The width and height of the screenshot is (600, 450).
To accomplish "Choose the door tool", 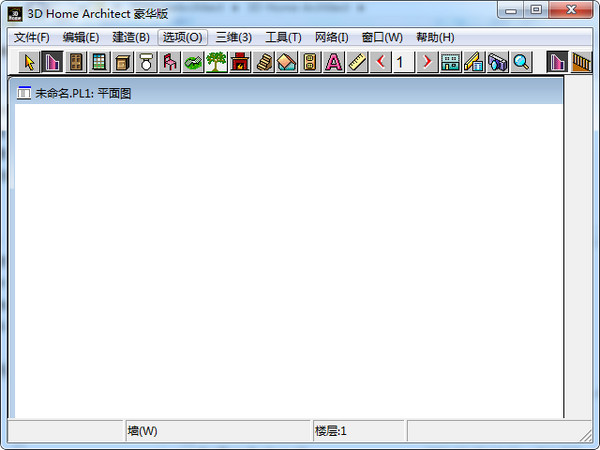I will tap(76, 62).
